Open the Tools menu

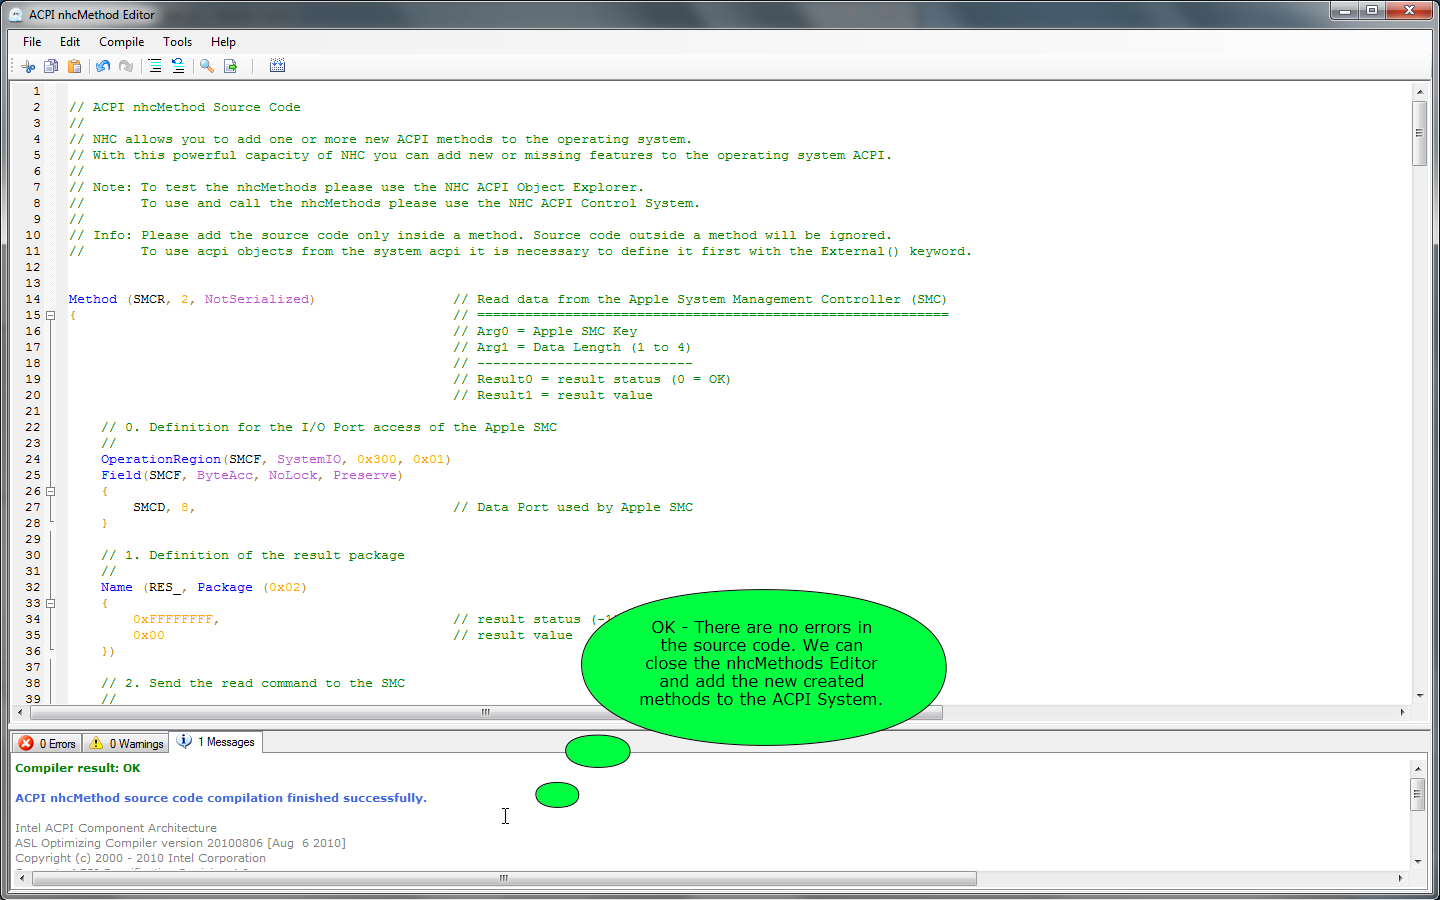click(x=177, y=42)
